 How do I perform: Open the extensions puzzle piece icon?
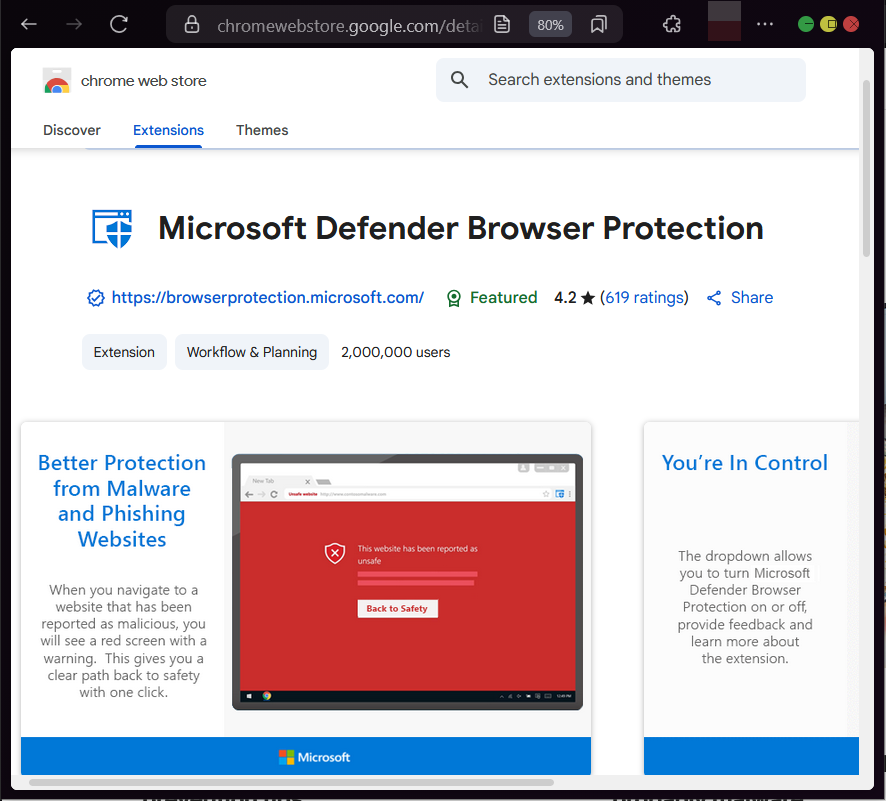tap(672, 24)
